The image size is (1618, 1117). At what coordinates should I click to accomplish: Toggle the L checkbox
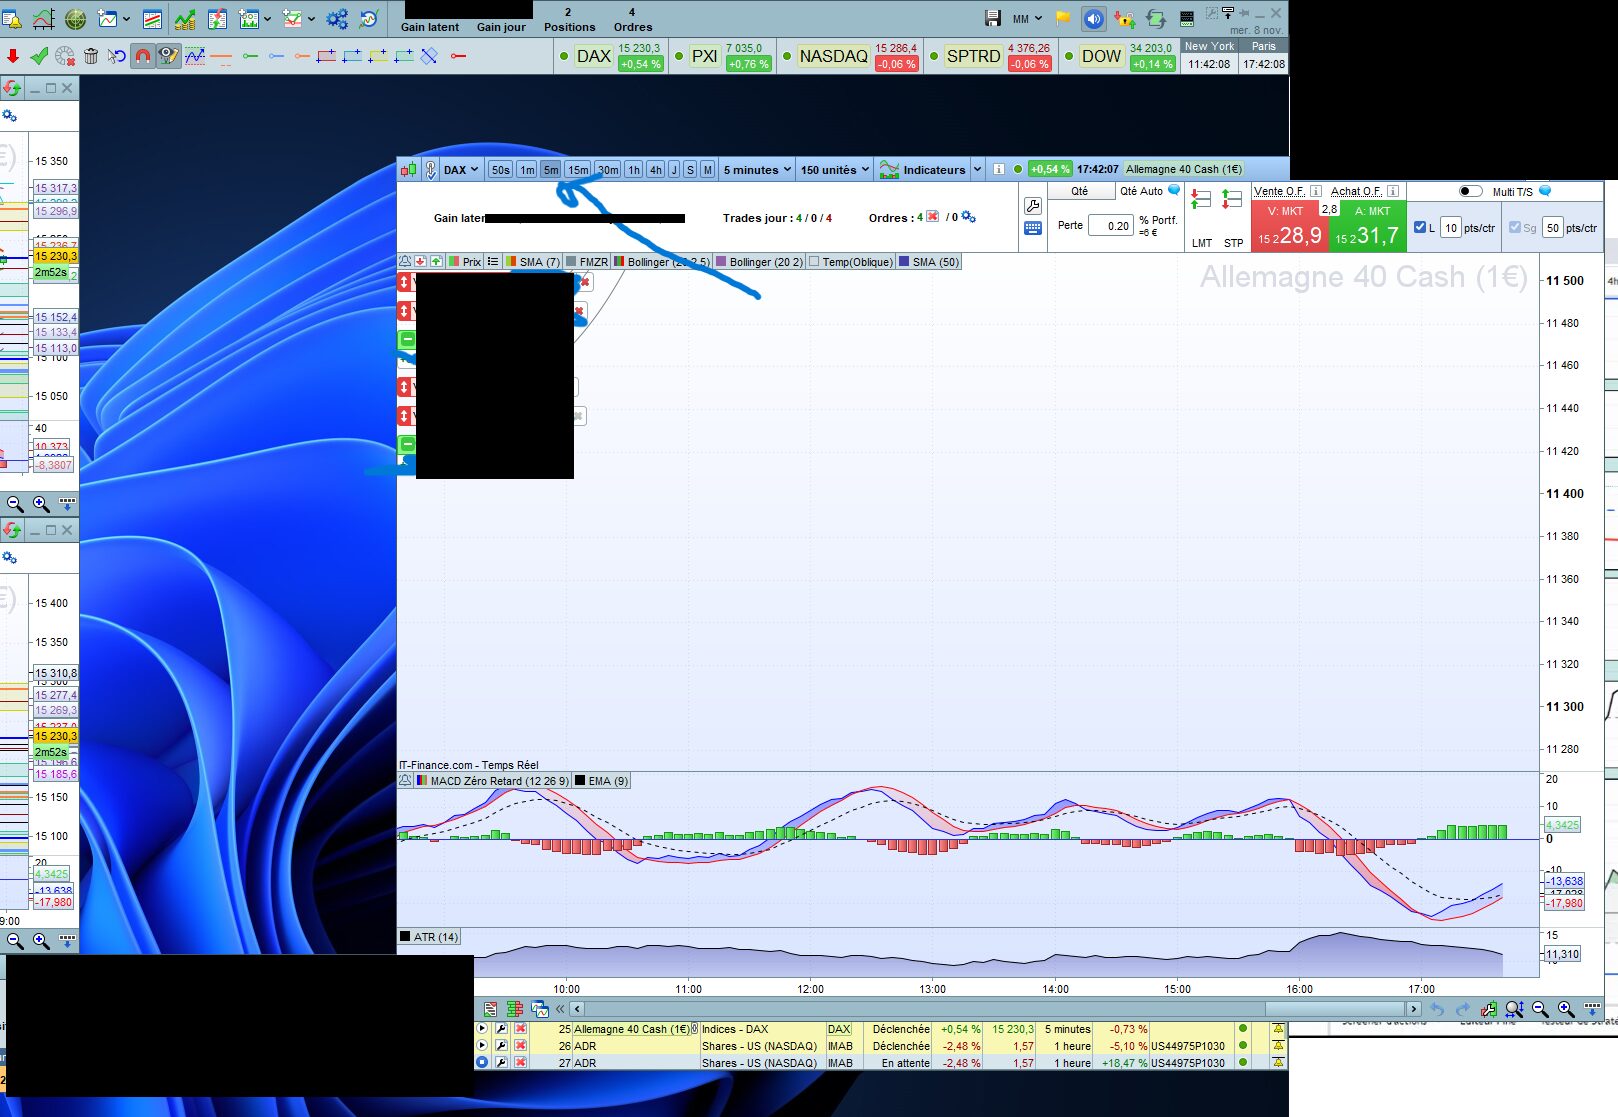[1420, 227]
